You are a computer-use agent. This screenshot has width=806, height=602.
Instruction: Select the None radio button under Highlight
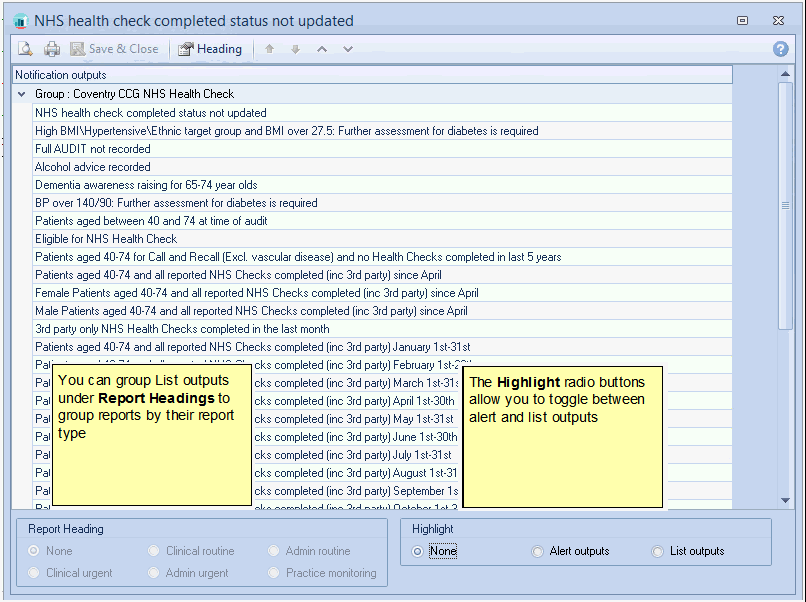point(418,551)
